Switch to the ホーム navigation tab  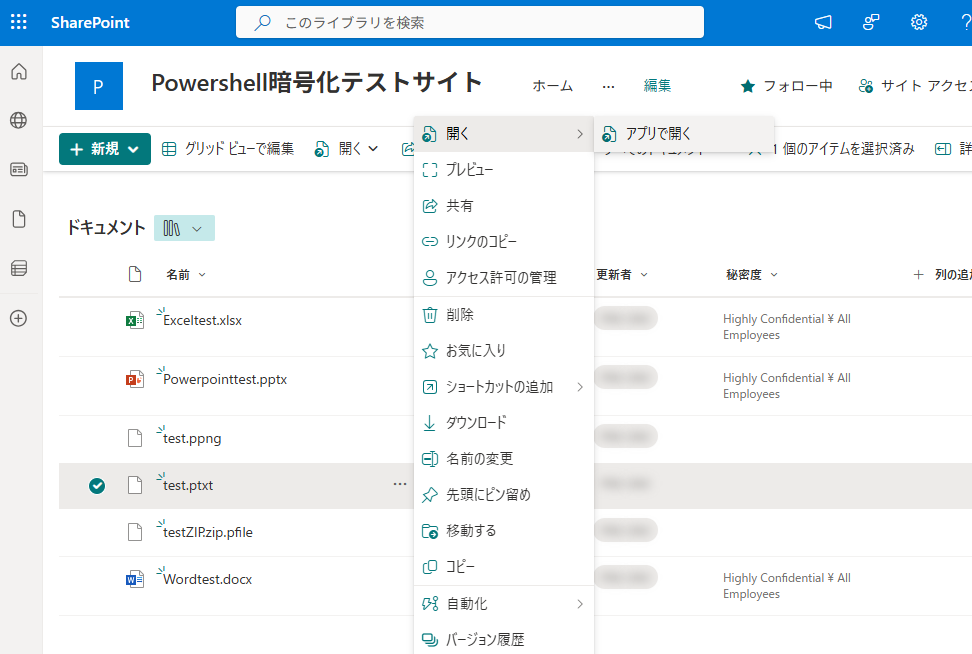click(x=552, y=87)
